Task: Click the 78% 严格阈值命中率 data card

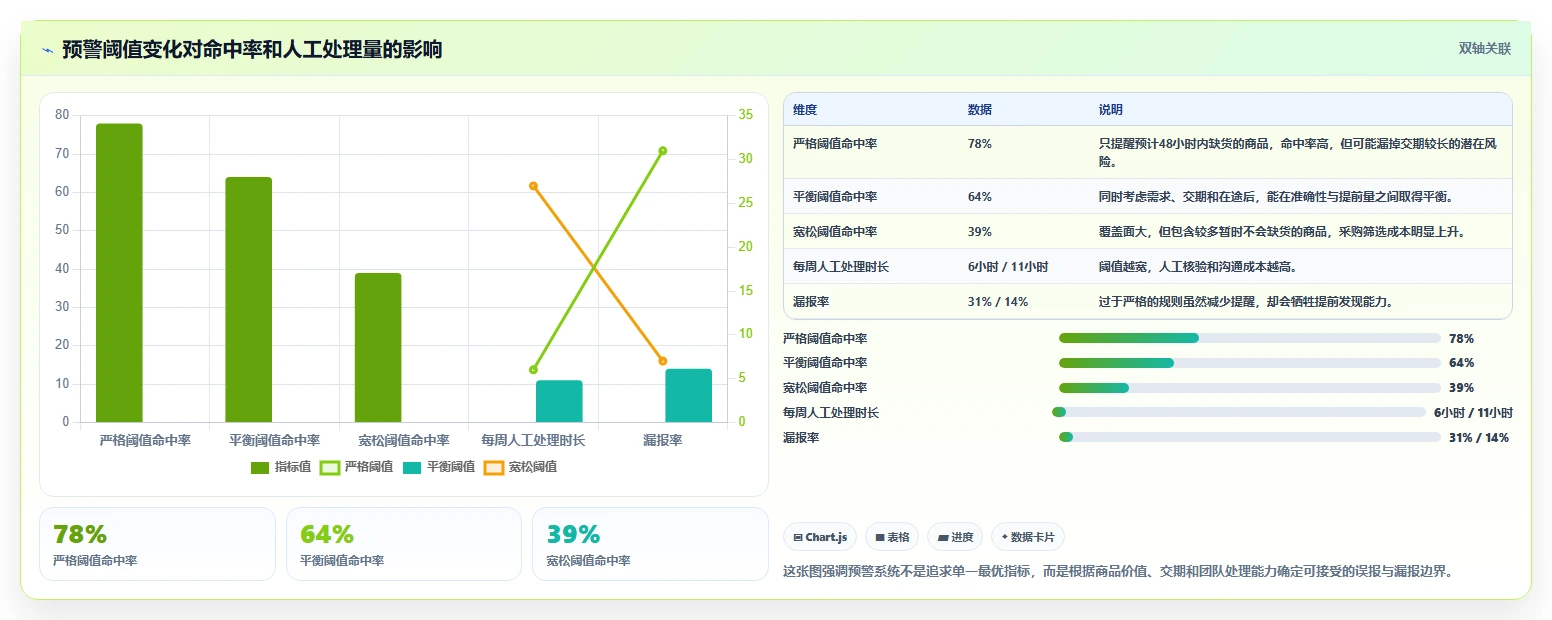Action: (157, 544)
